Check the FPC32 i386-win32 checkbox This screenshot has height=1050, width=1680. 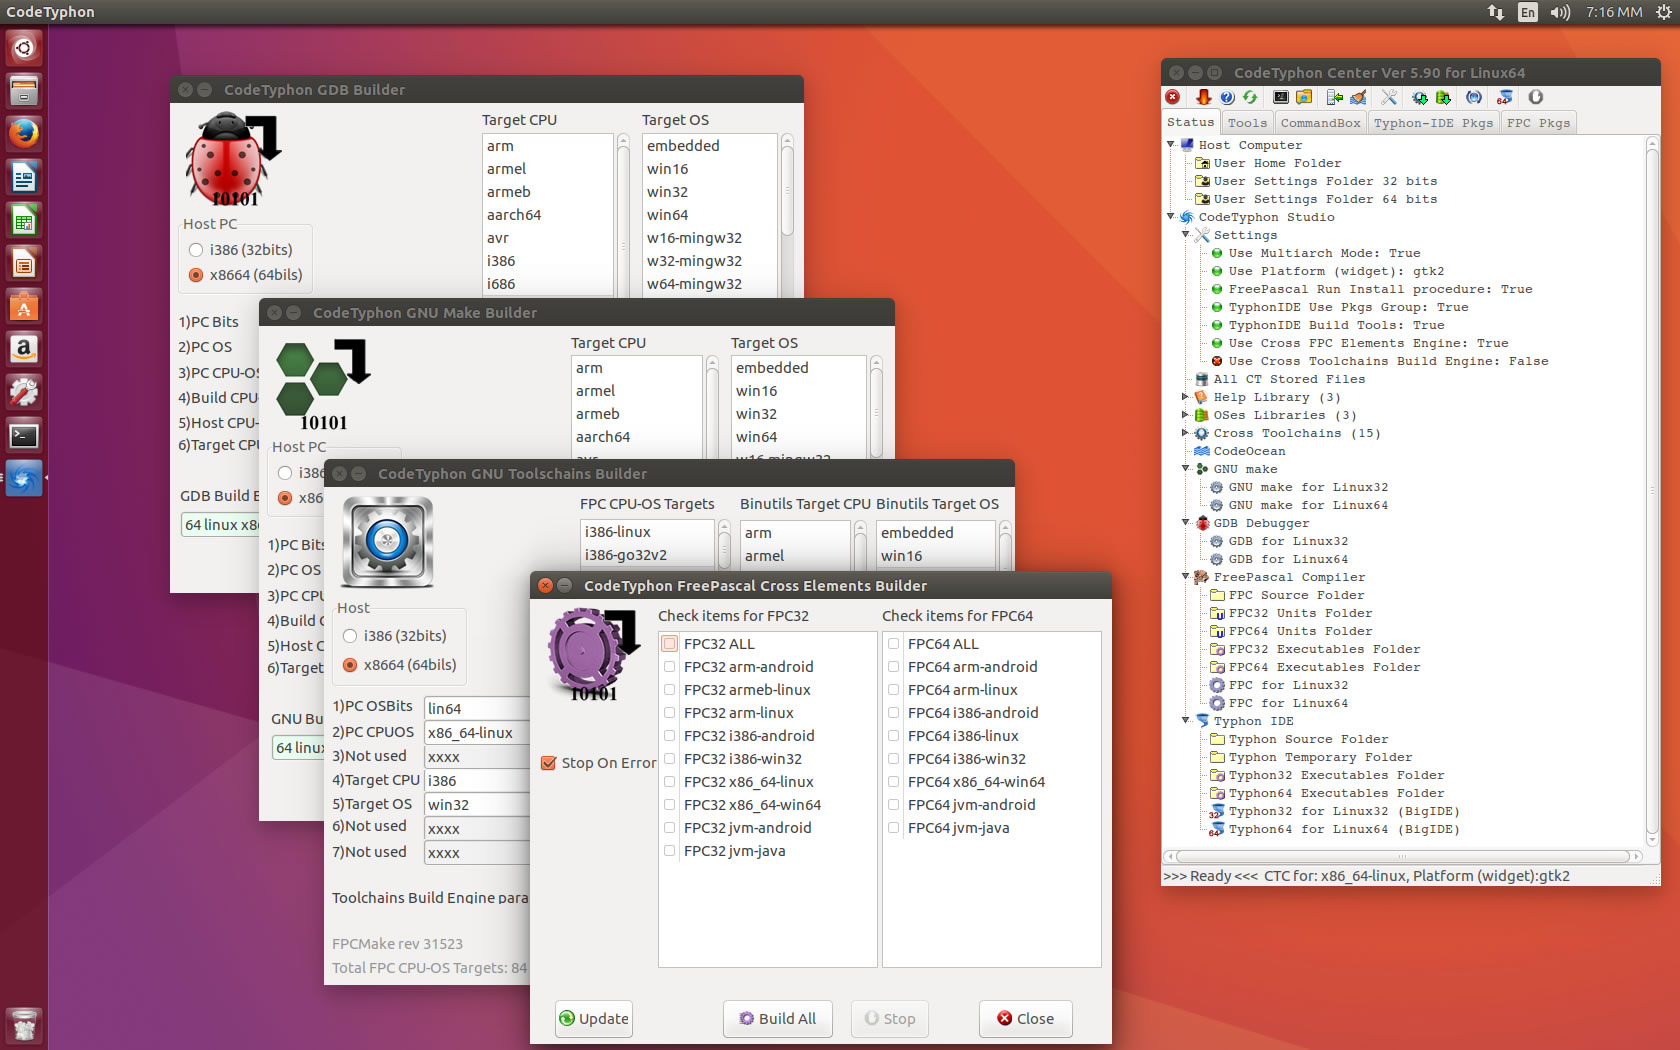(x=670, y=759)
